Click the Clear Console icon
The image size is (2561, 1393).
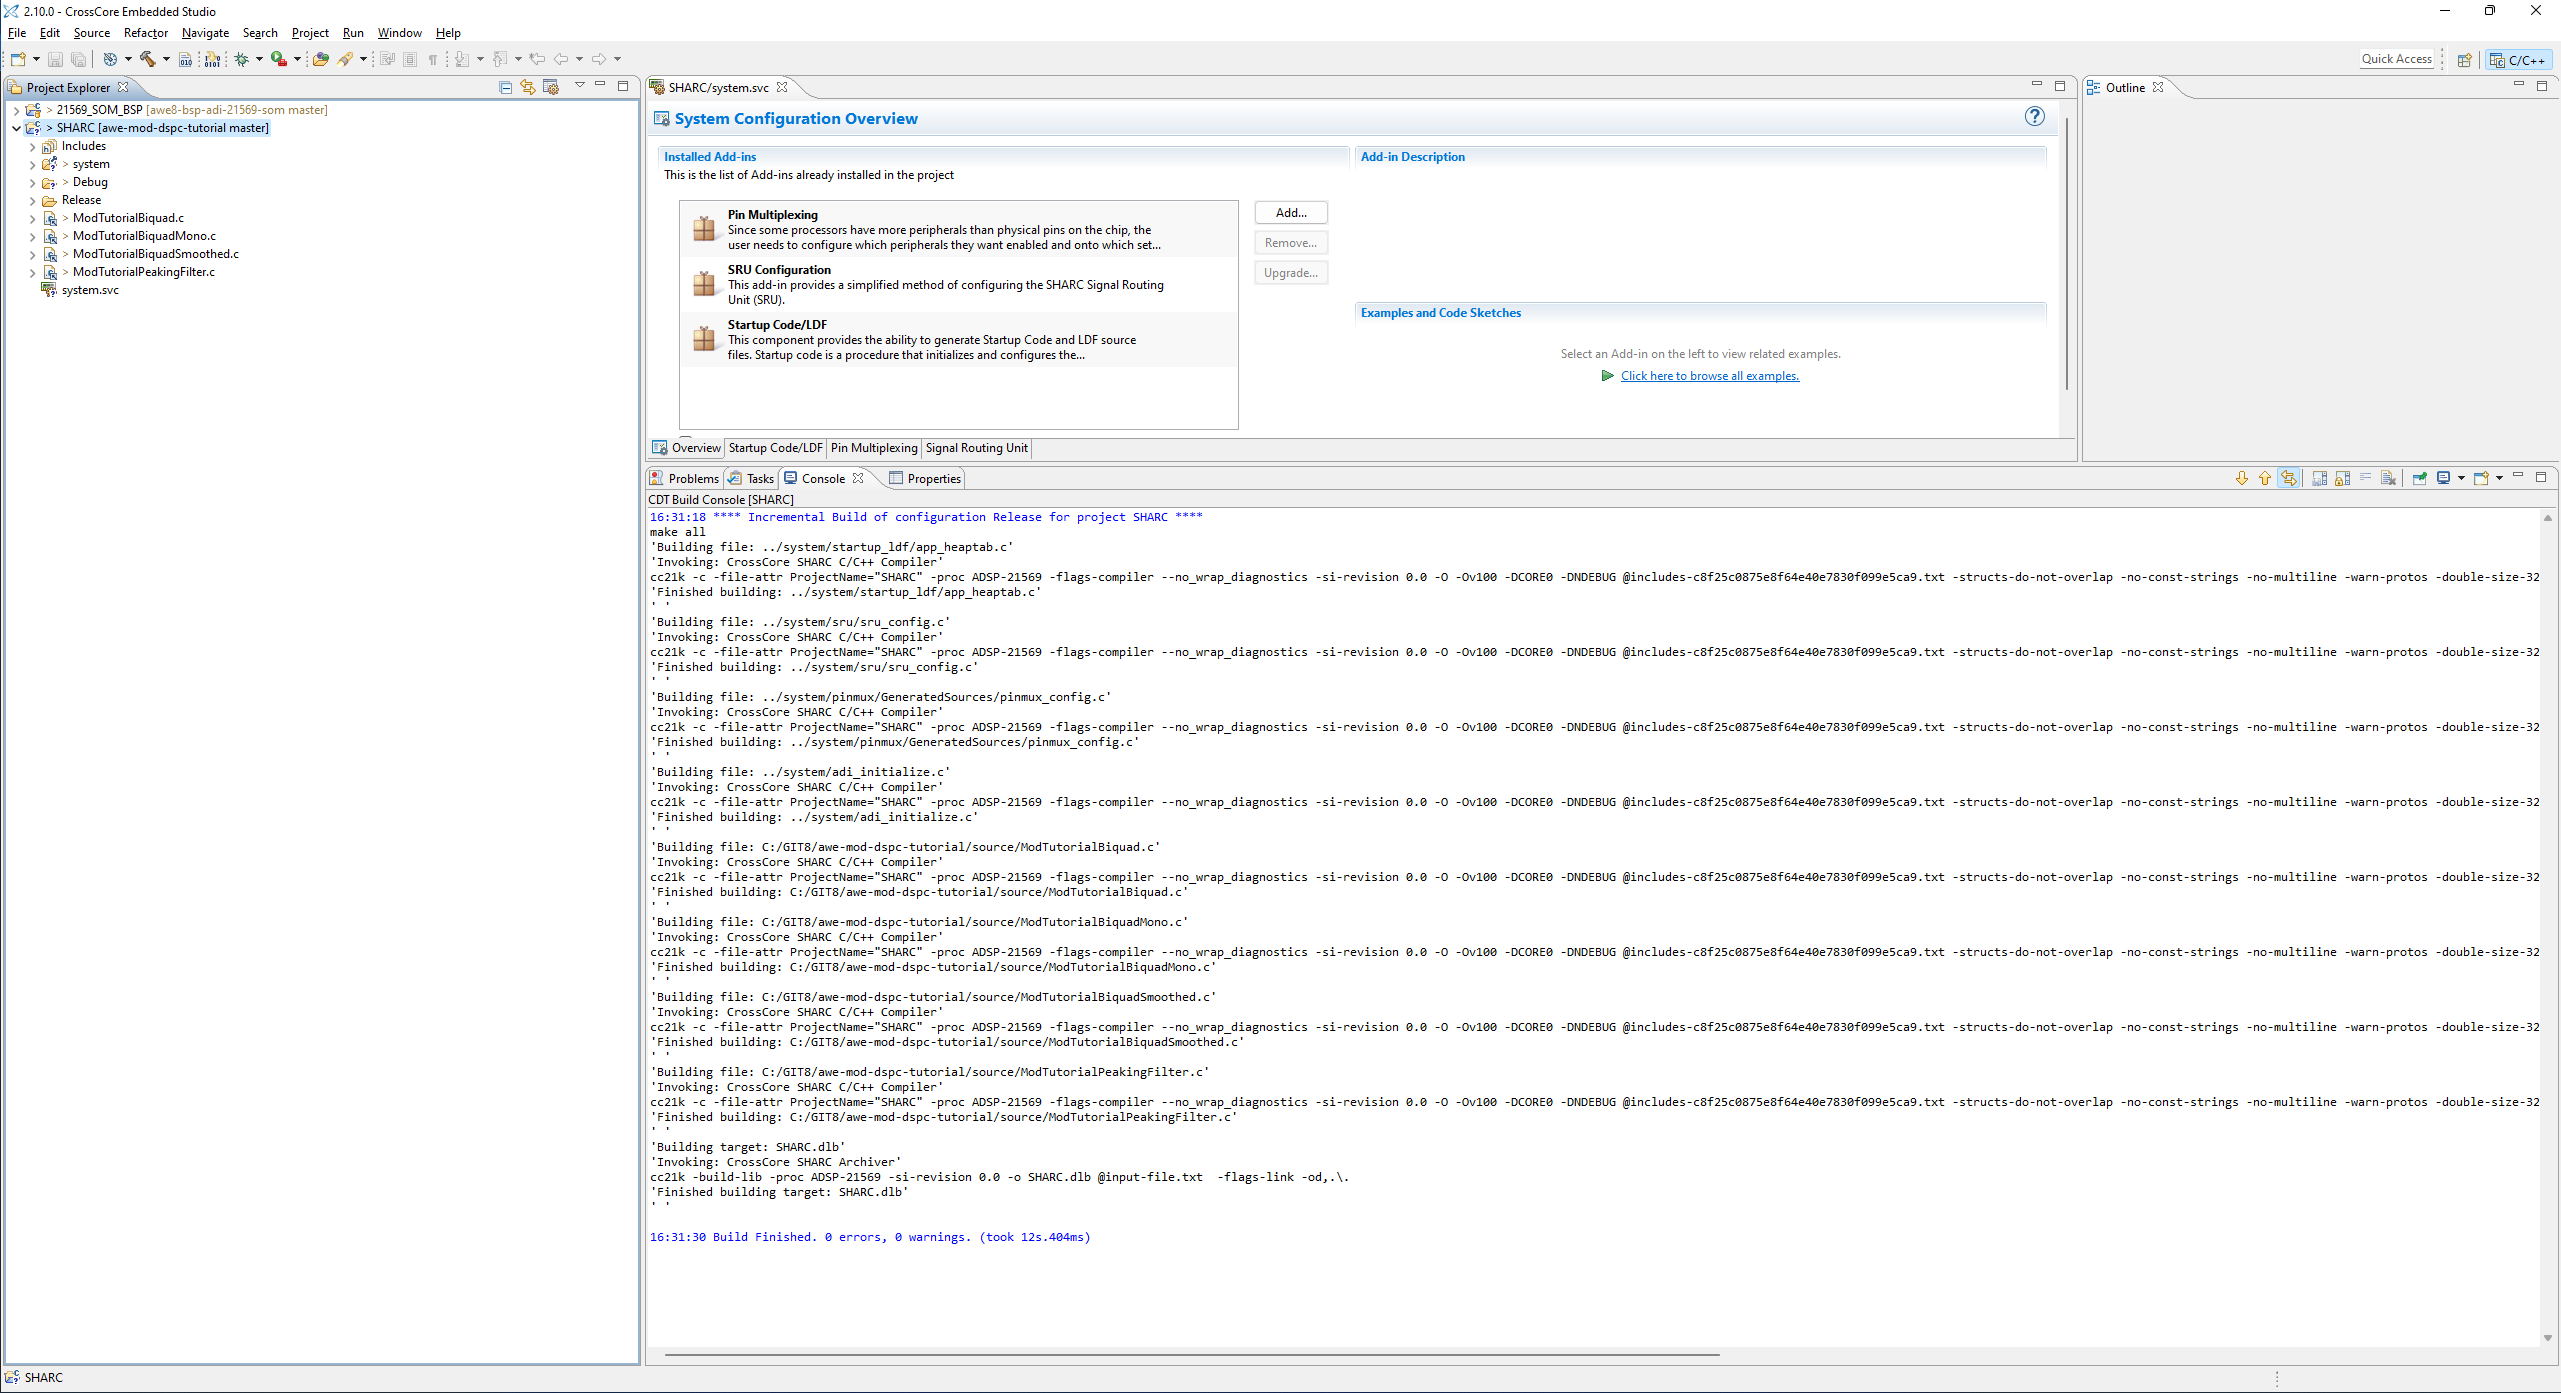click(2388, 478)
